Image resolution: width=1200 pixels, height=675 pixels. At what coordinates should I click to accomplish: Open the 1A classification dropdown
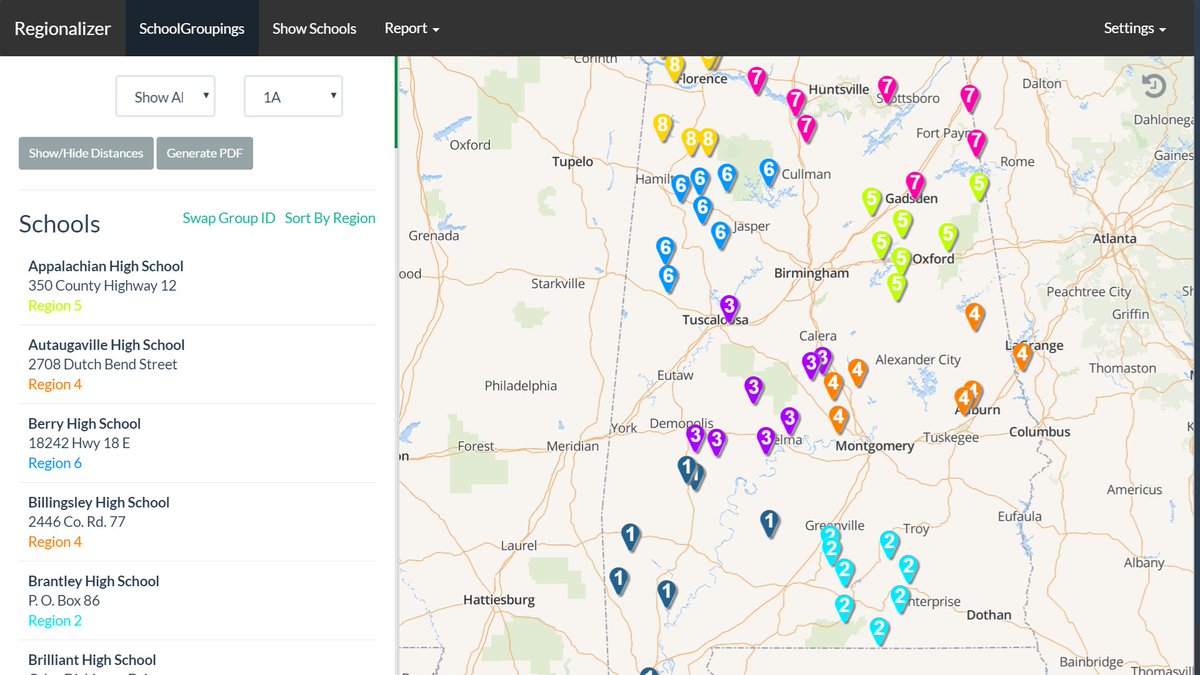pyautogui.click(x=294, y=97)
